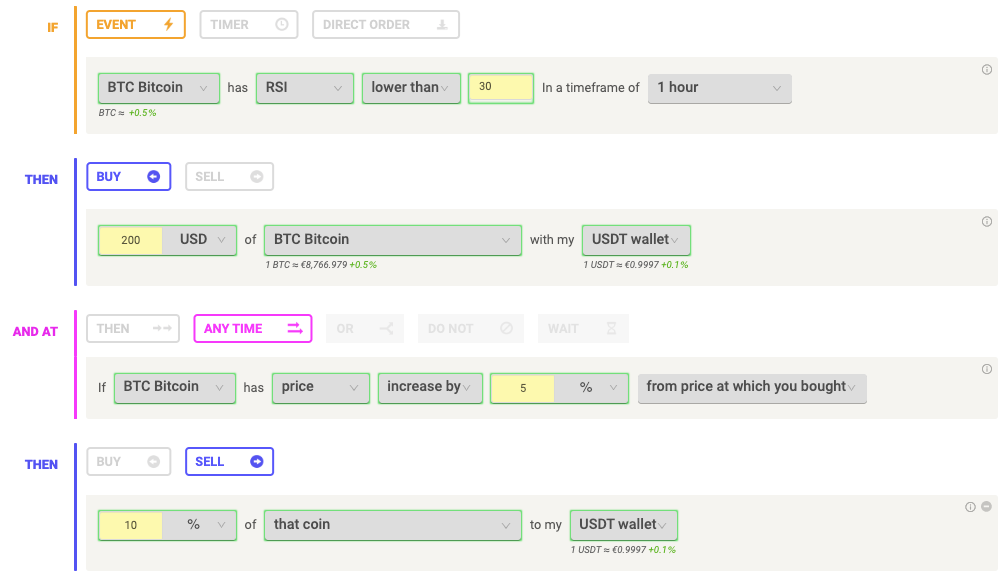The height and width of the screenshot is (577, 1007).
Task: Click the 'lower than' operator button
Action: (410, 88)
